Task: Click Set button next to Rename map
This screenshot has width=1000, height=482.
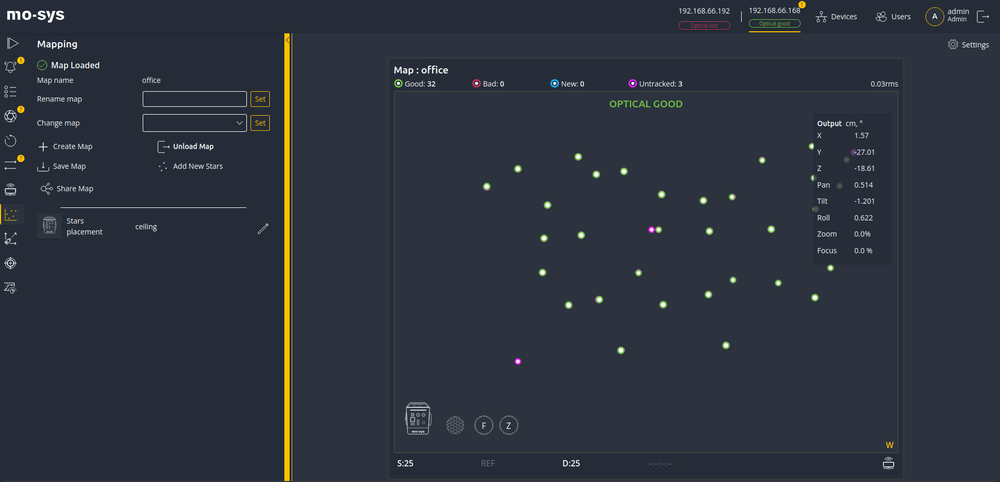Action: 260,99
